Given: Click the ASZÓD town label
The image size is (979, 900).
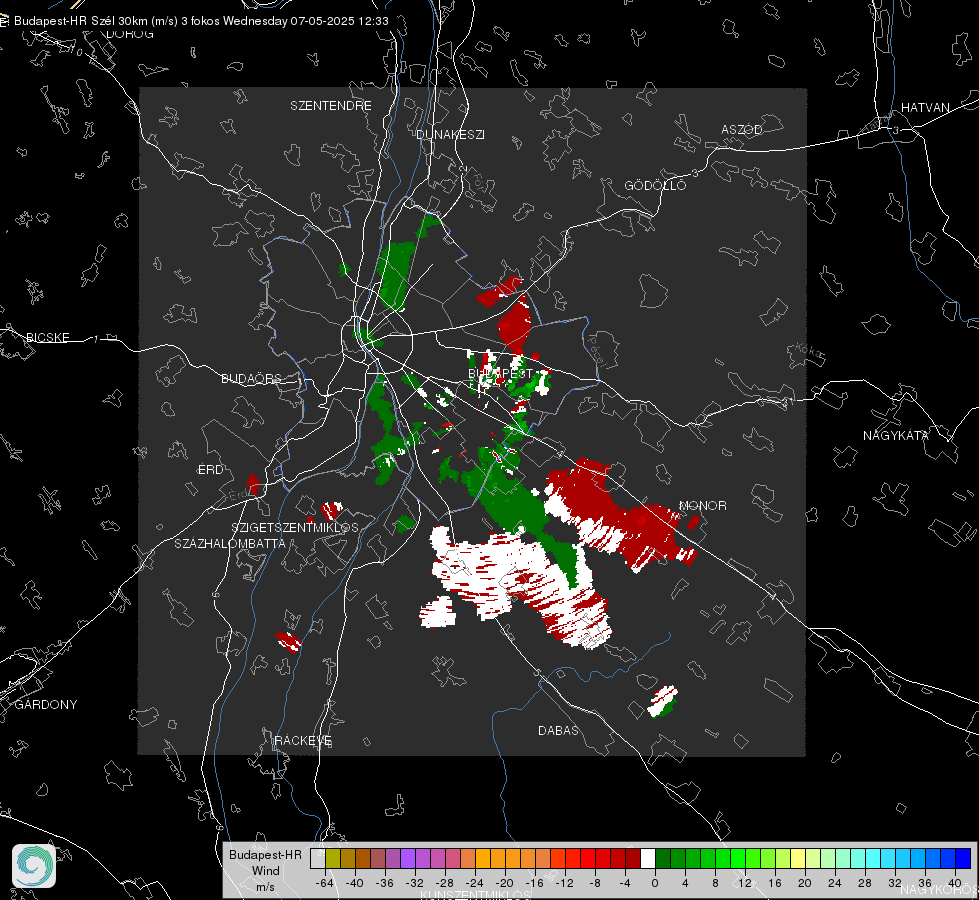Looking at the screenshot, I should click(742, 129).
